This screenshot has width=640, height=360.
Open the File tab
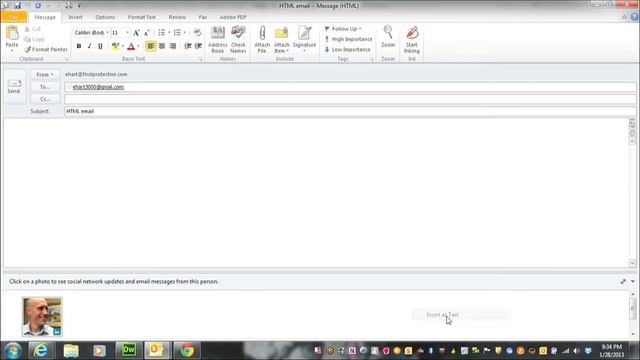pos(13,17)
